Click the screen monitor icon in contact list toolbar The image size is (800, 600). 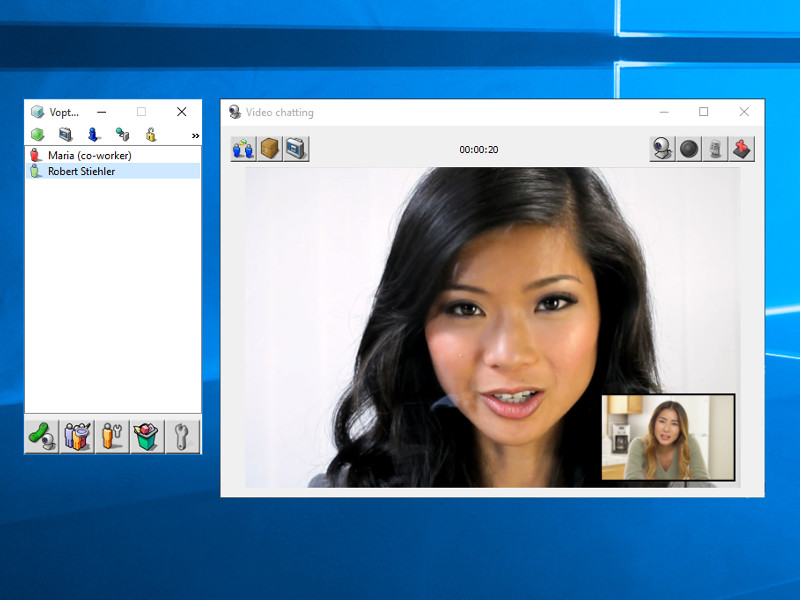(65, 135)
